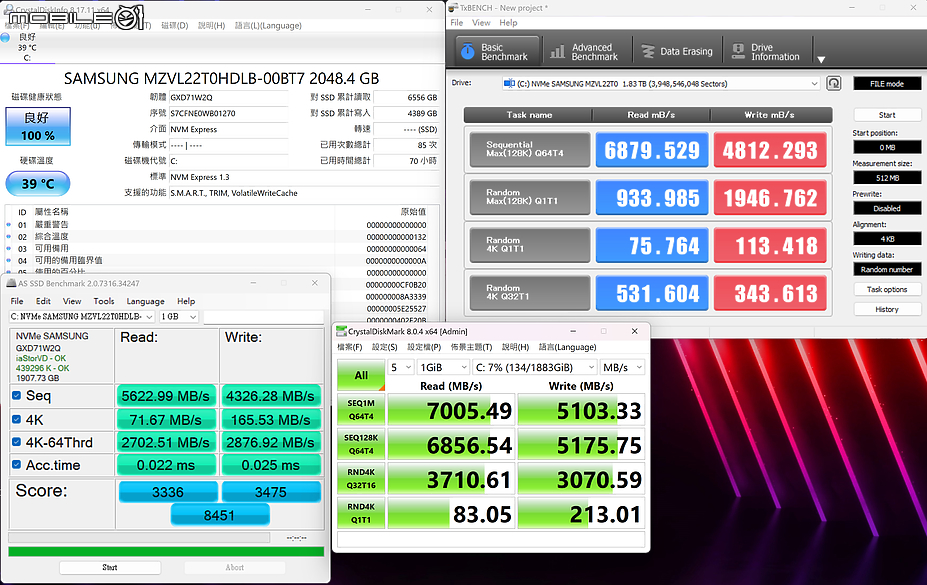Click the Random 4K Q32T1 task button
This screenshot has height=585, width=927.
(x=530, y=293)
